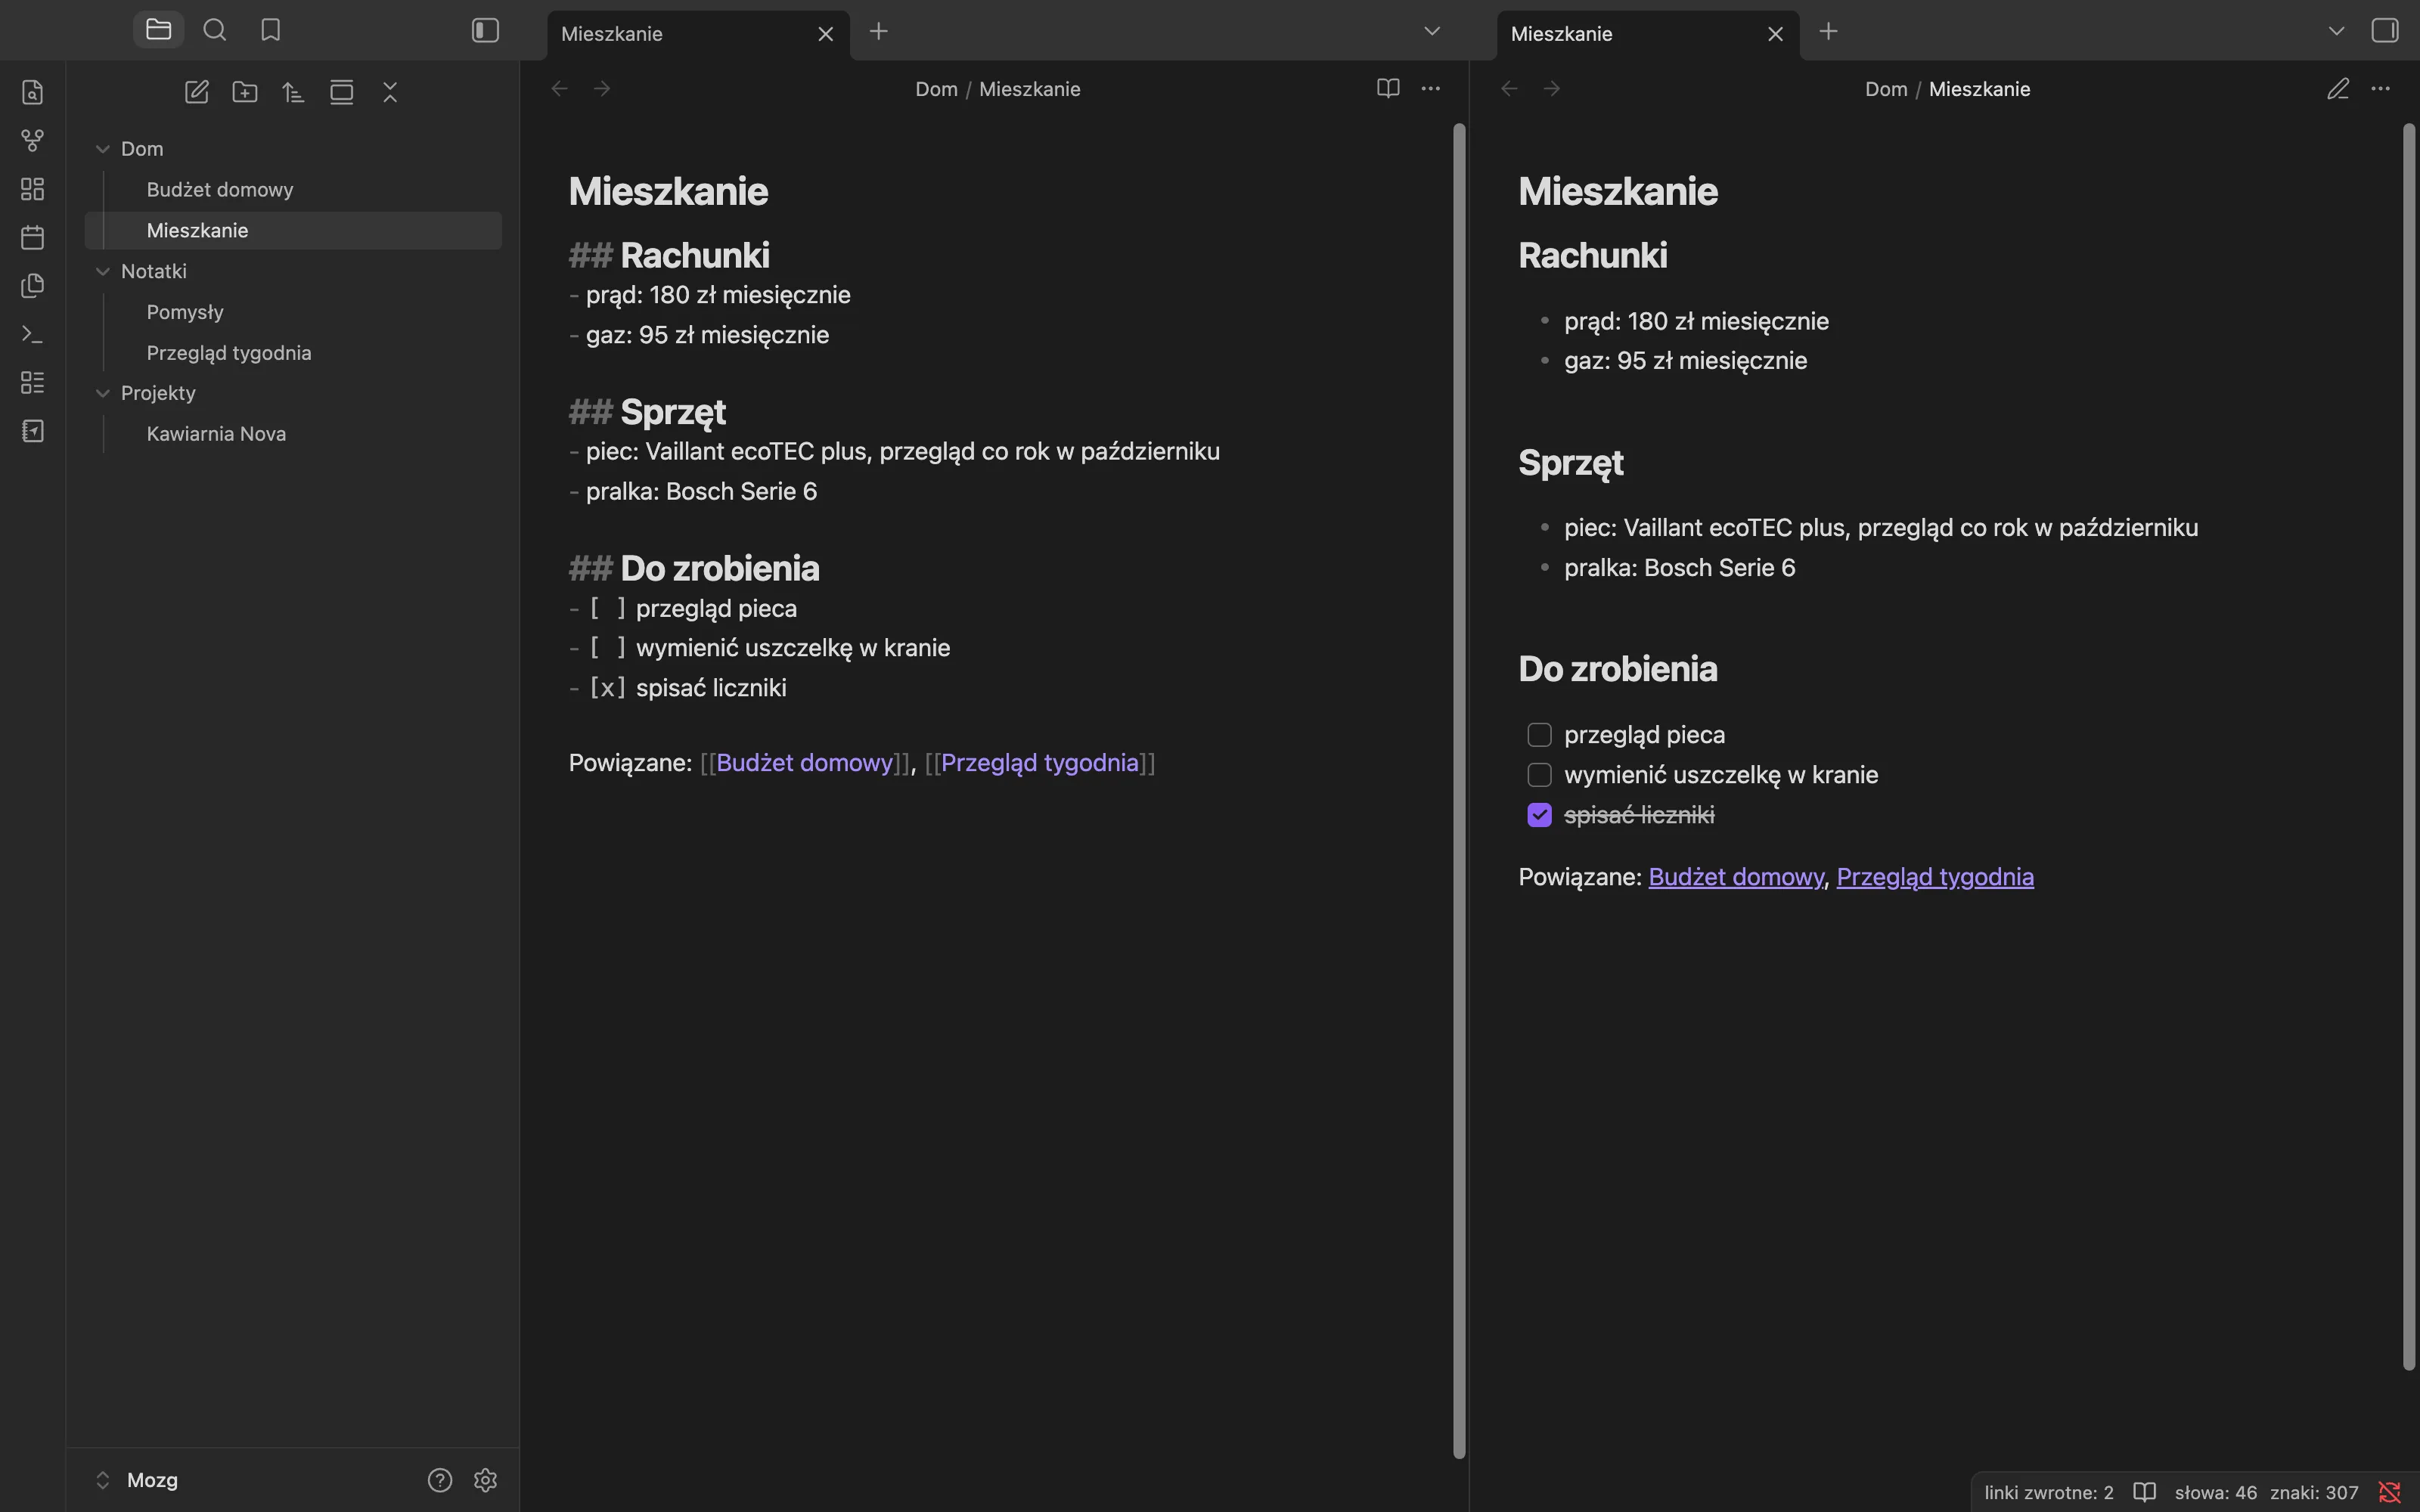The height and width of the screenshot is (1512, 2420).
Task: Insert template ribbon icon
Action: 33,286
